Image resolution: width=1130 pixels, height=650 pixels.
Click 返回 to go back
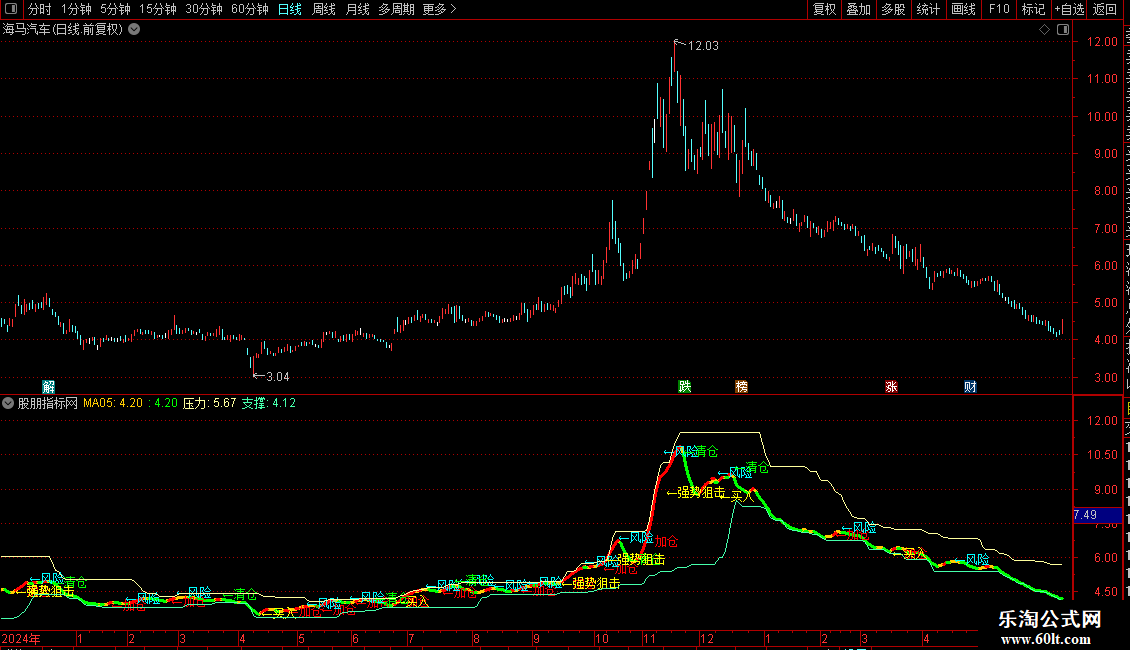click(1104, 9)
